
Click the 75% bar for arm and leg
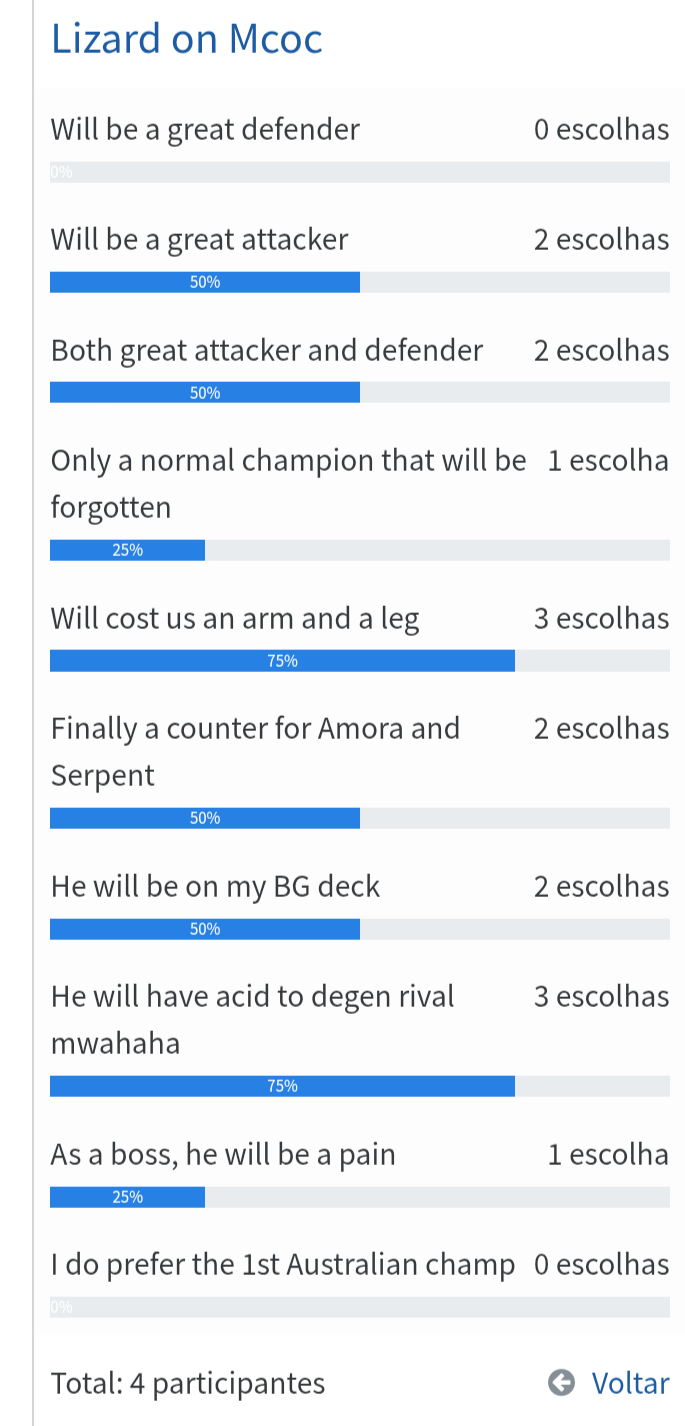(282, 661)
